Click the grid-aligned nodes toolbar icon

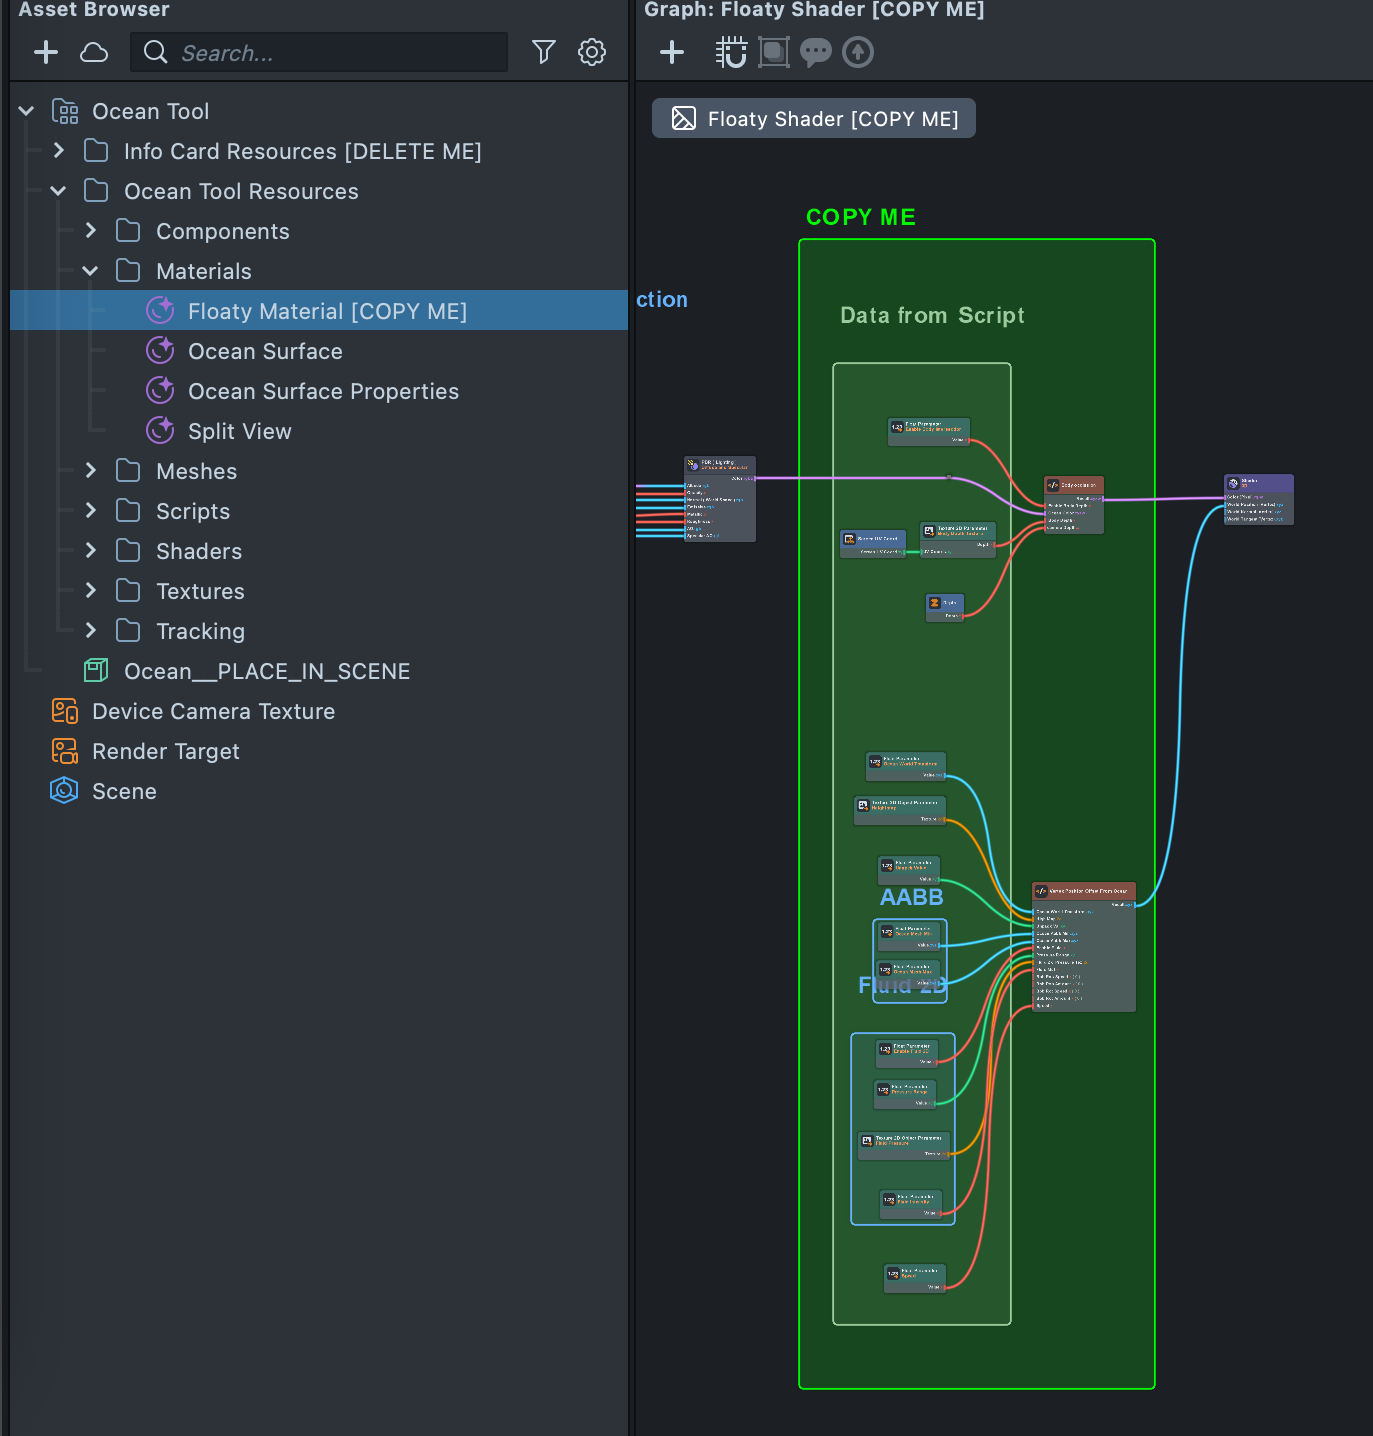pyautogui.click(x=731, y=52)
